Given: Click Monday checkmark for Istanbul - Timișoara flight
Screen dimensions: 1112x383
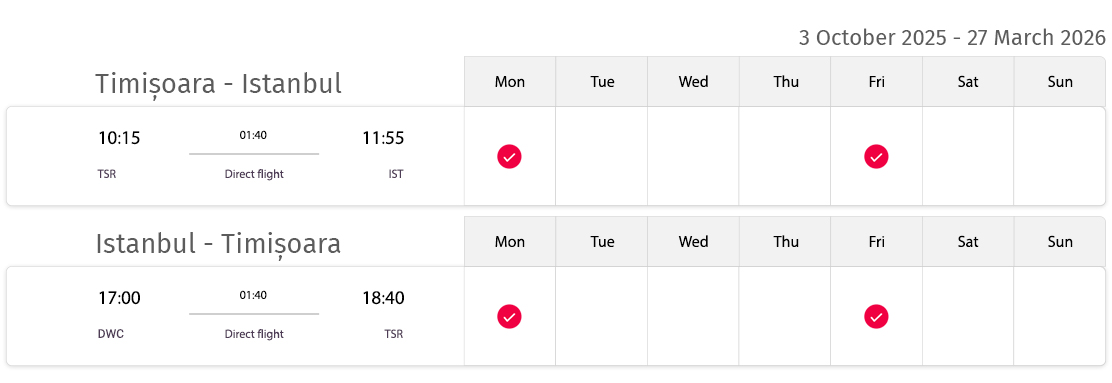Looking at the screenshot, I should (x=509, y=316).
